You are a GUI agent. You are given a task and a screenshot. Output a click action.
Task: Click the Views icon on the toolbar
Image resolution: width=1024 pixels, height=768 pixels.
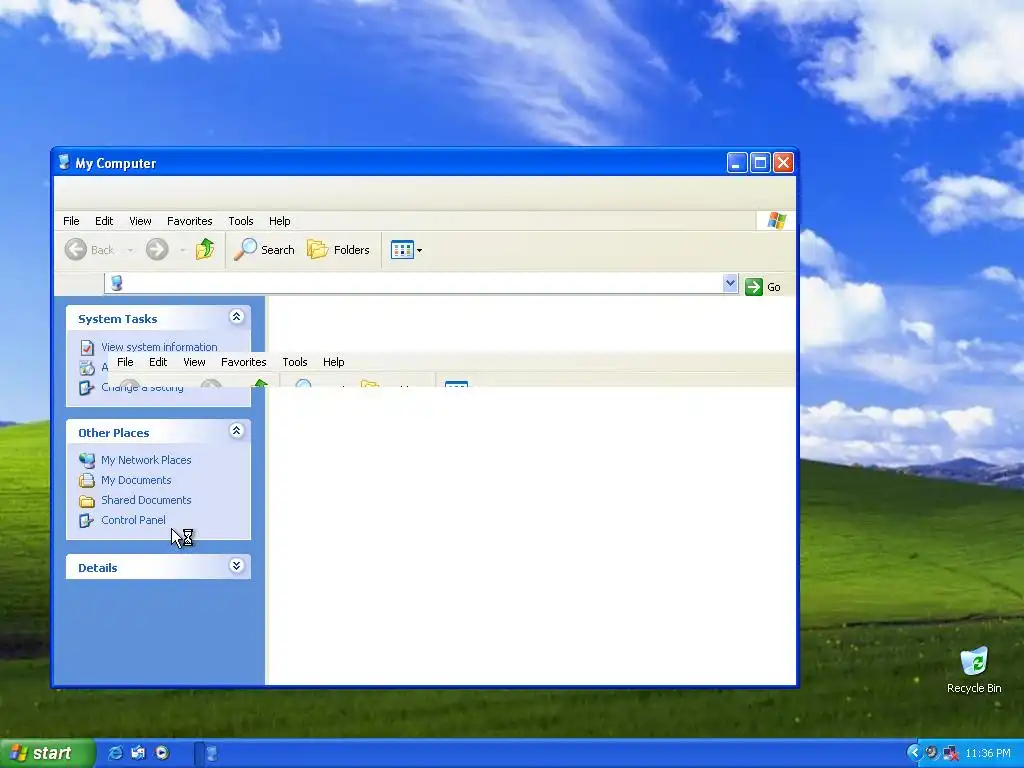[x=402, y=249]
